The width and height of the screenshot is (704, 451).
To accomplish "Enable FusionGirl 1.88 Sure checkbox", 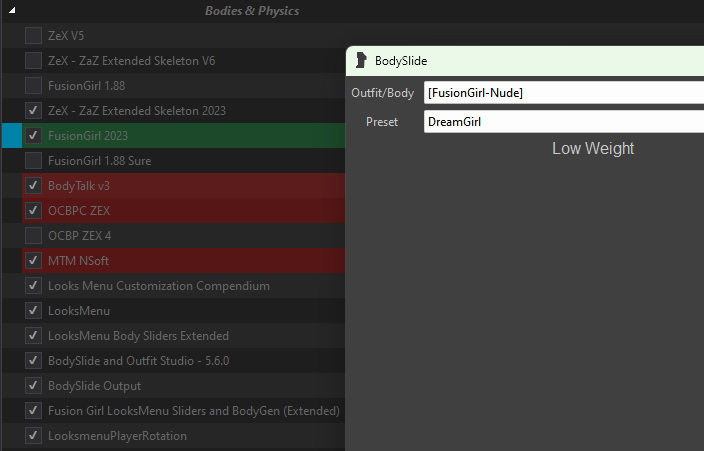I will (x=33, y=160).
